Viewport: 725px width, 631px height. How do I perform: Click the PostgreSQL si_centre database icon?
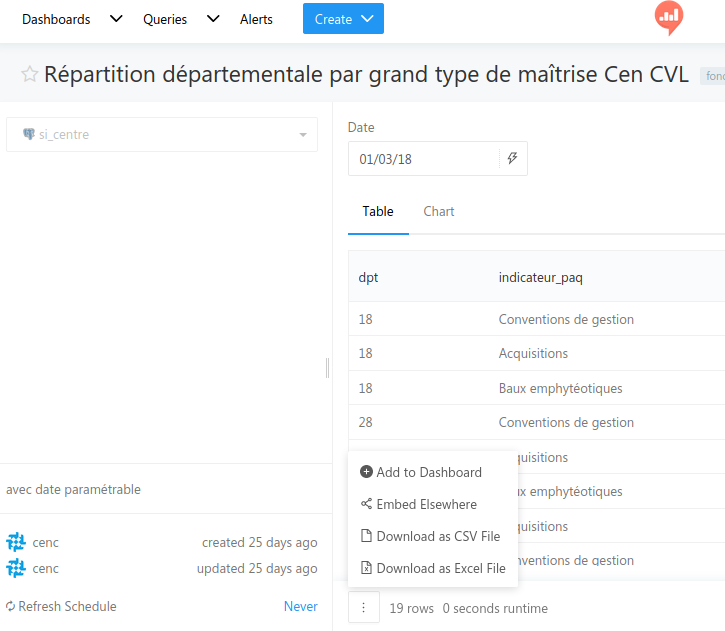(29, 135)
